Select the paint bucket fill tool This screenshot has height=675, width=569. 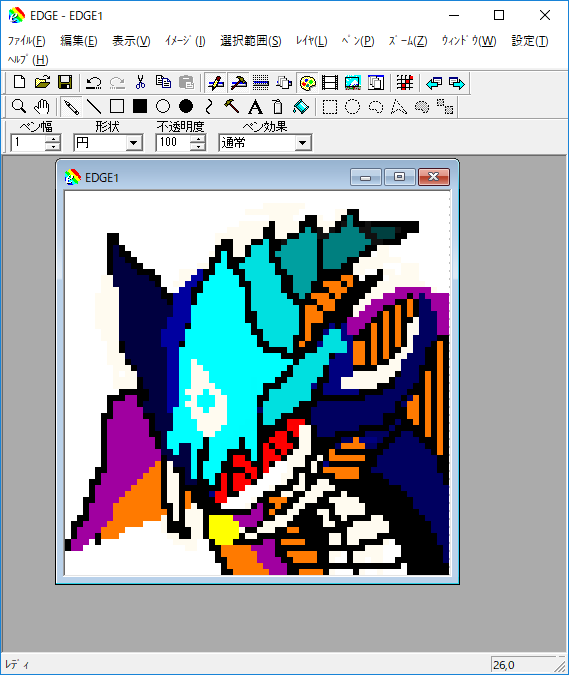(301, 106)
